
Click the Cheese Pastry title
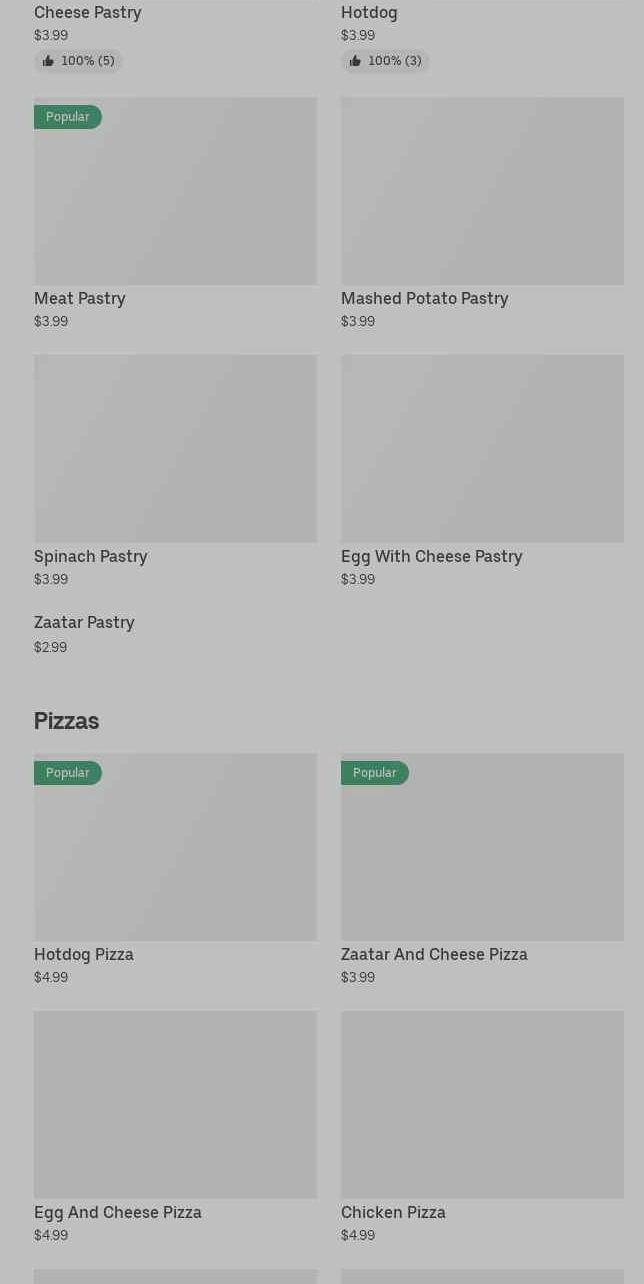point(88,12)
